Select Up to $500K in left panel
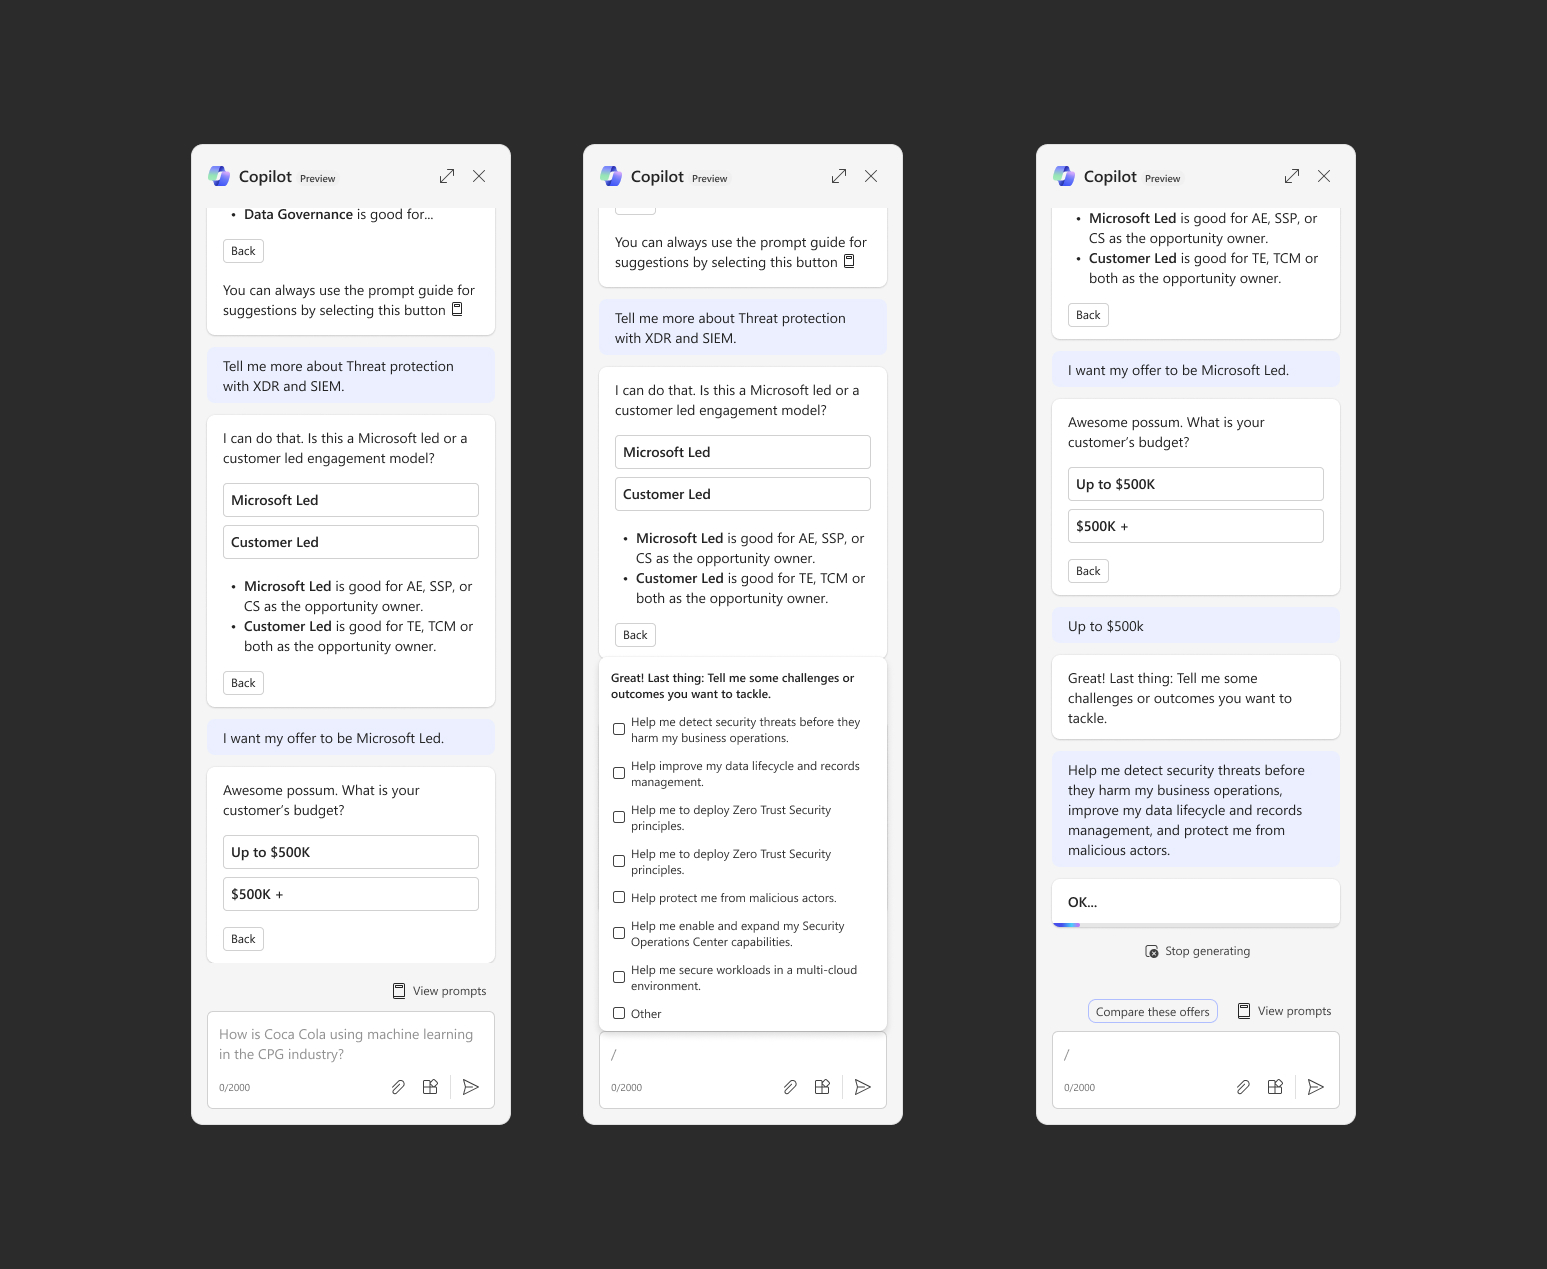Screen dimensions: 1547x1269 [351, 852]
